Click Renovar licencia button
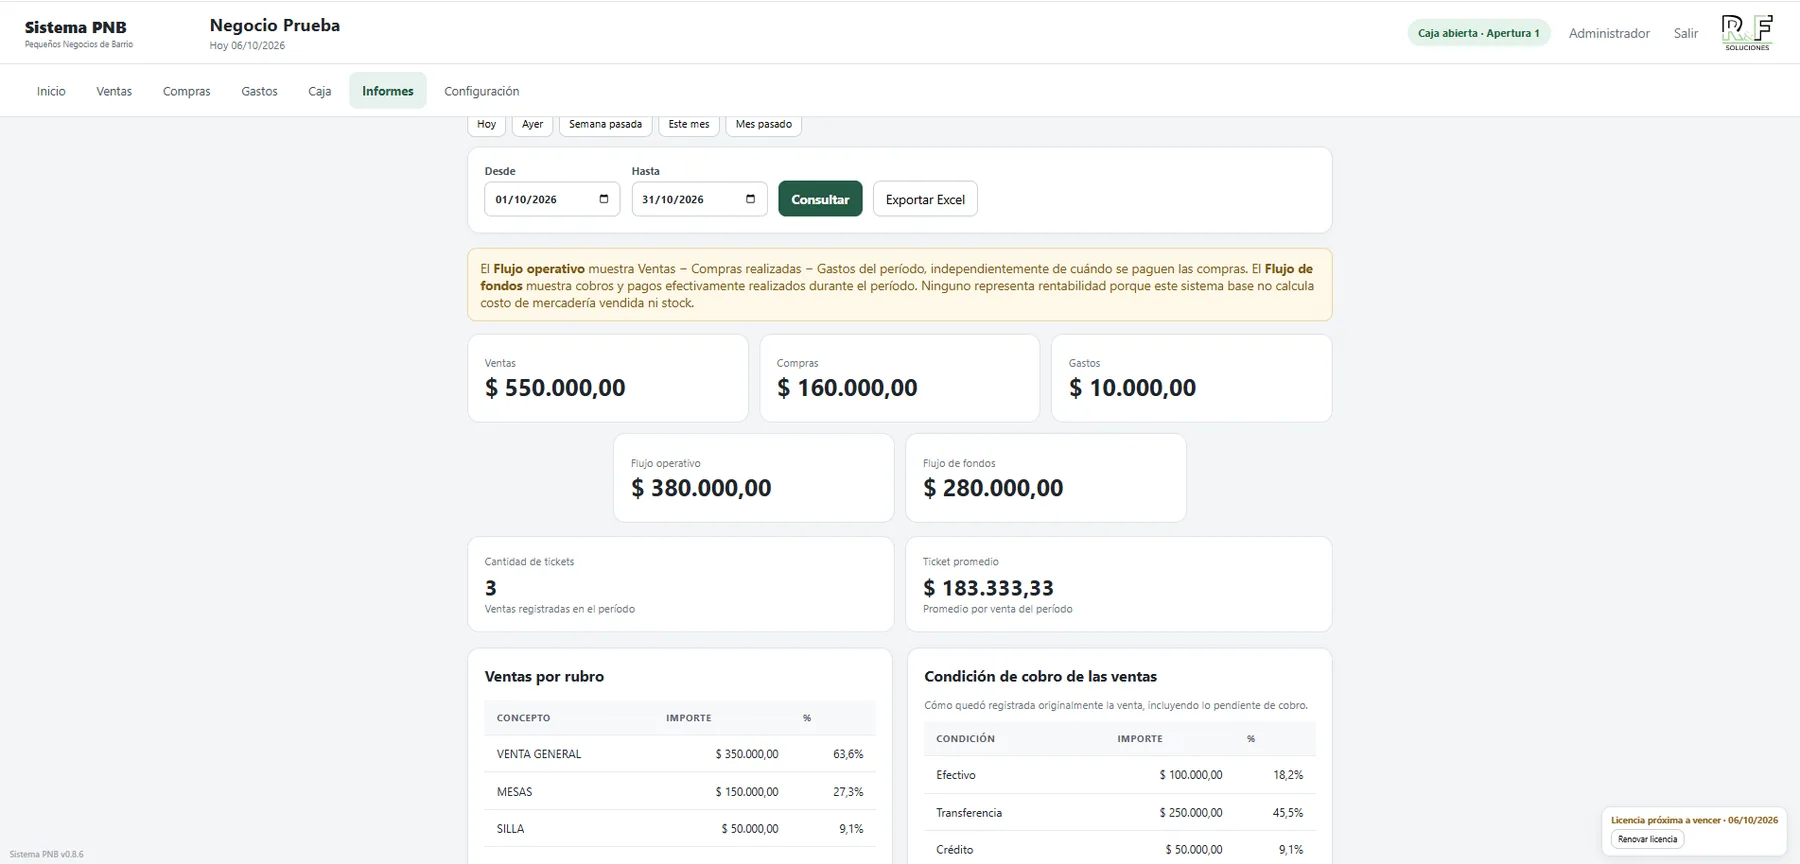The width and height of the screenshot is (1800, 864). coord(1648,840)
